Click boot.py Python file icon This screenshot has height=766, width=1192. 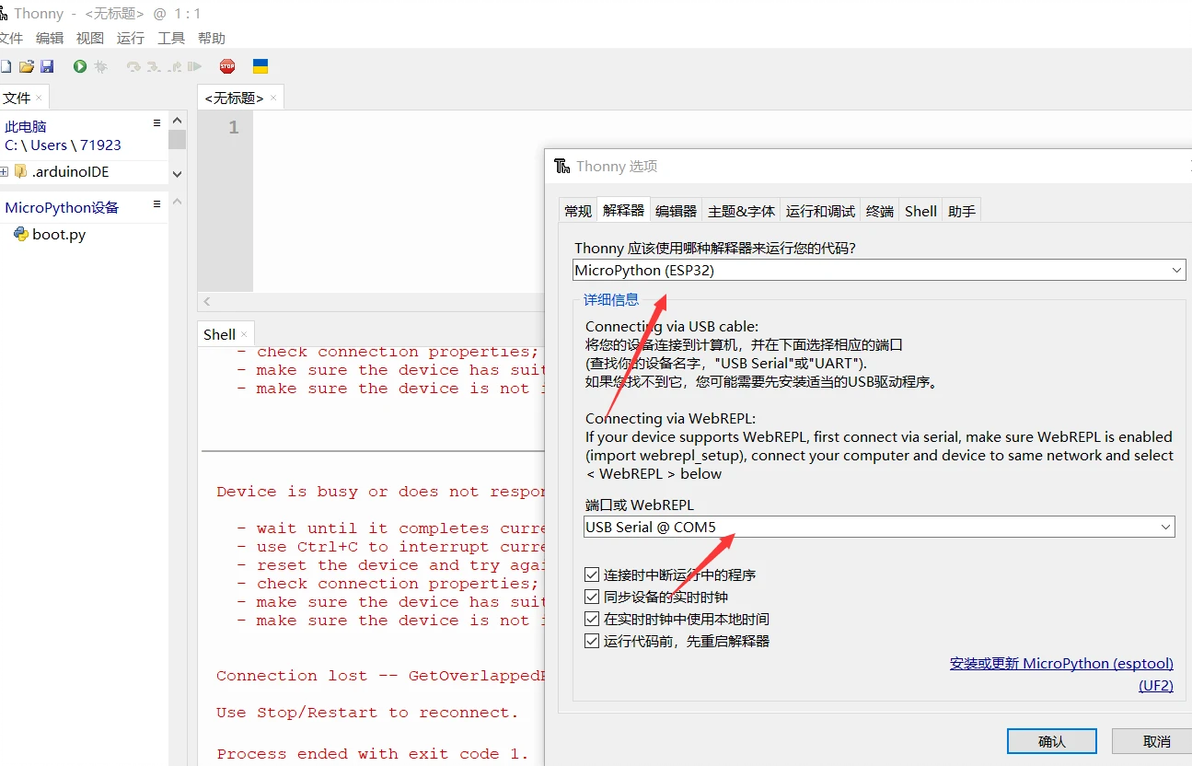click(21, 234)
